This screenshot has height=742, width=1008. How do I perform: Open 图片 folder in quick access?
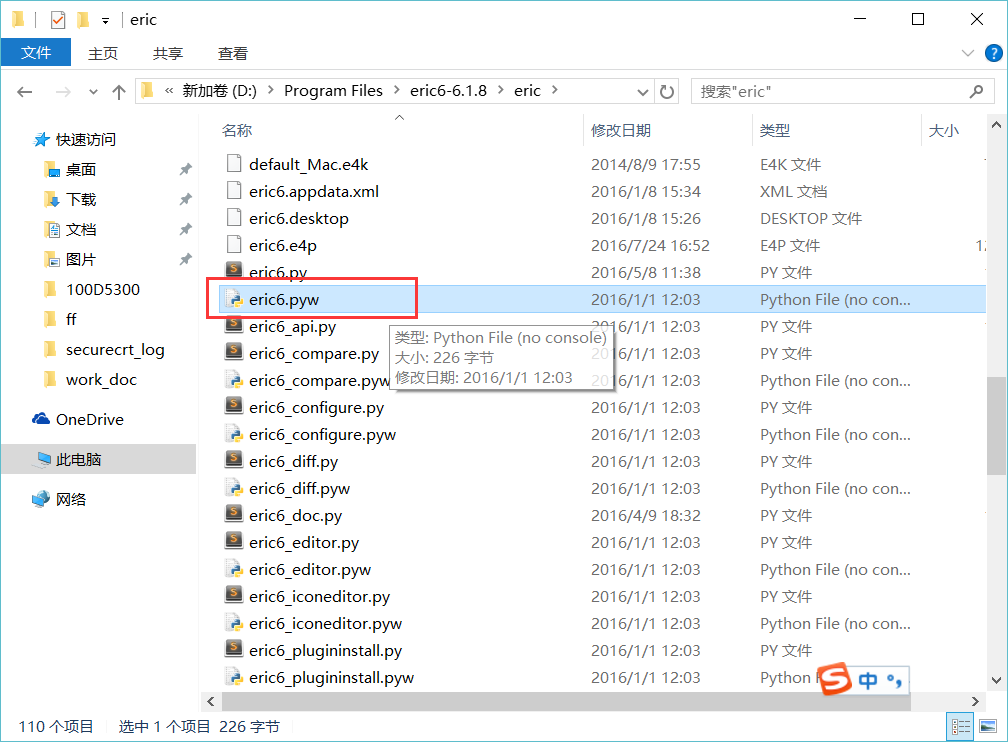tap(81, 260)
